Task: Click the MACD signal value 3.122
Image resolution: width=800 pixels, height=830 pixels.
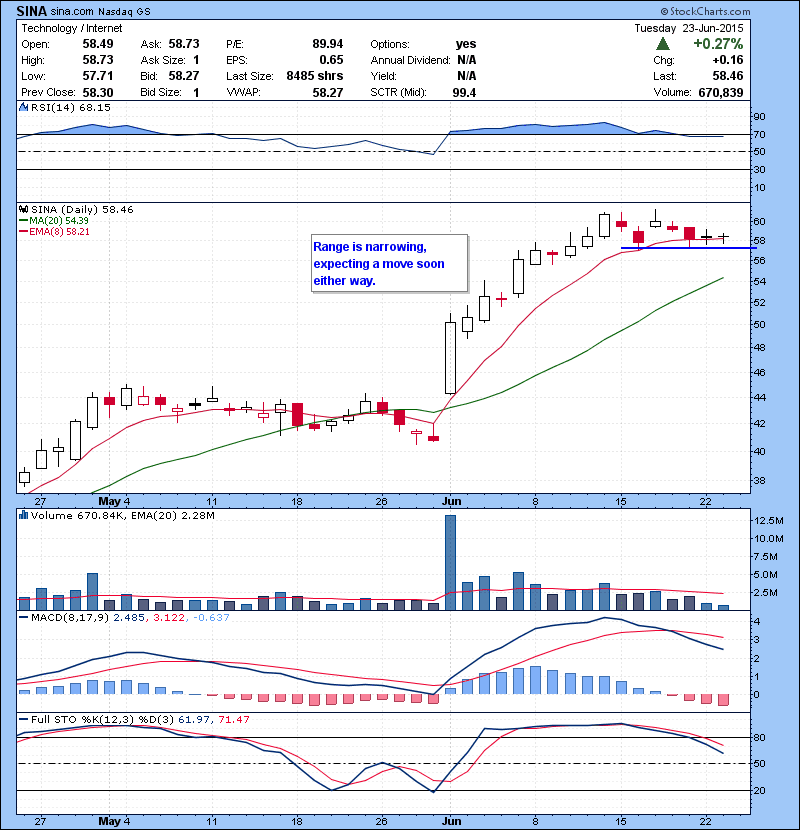Action: click(x=169, y=617)
